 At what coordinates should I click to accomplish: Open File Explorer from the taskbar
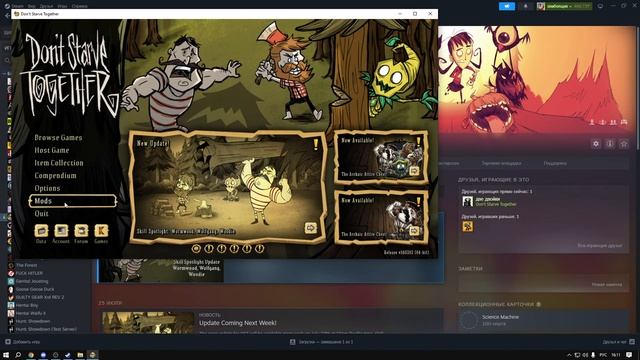[80, 355]
